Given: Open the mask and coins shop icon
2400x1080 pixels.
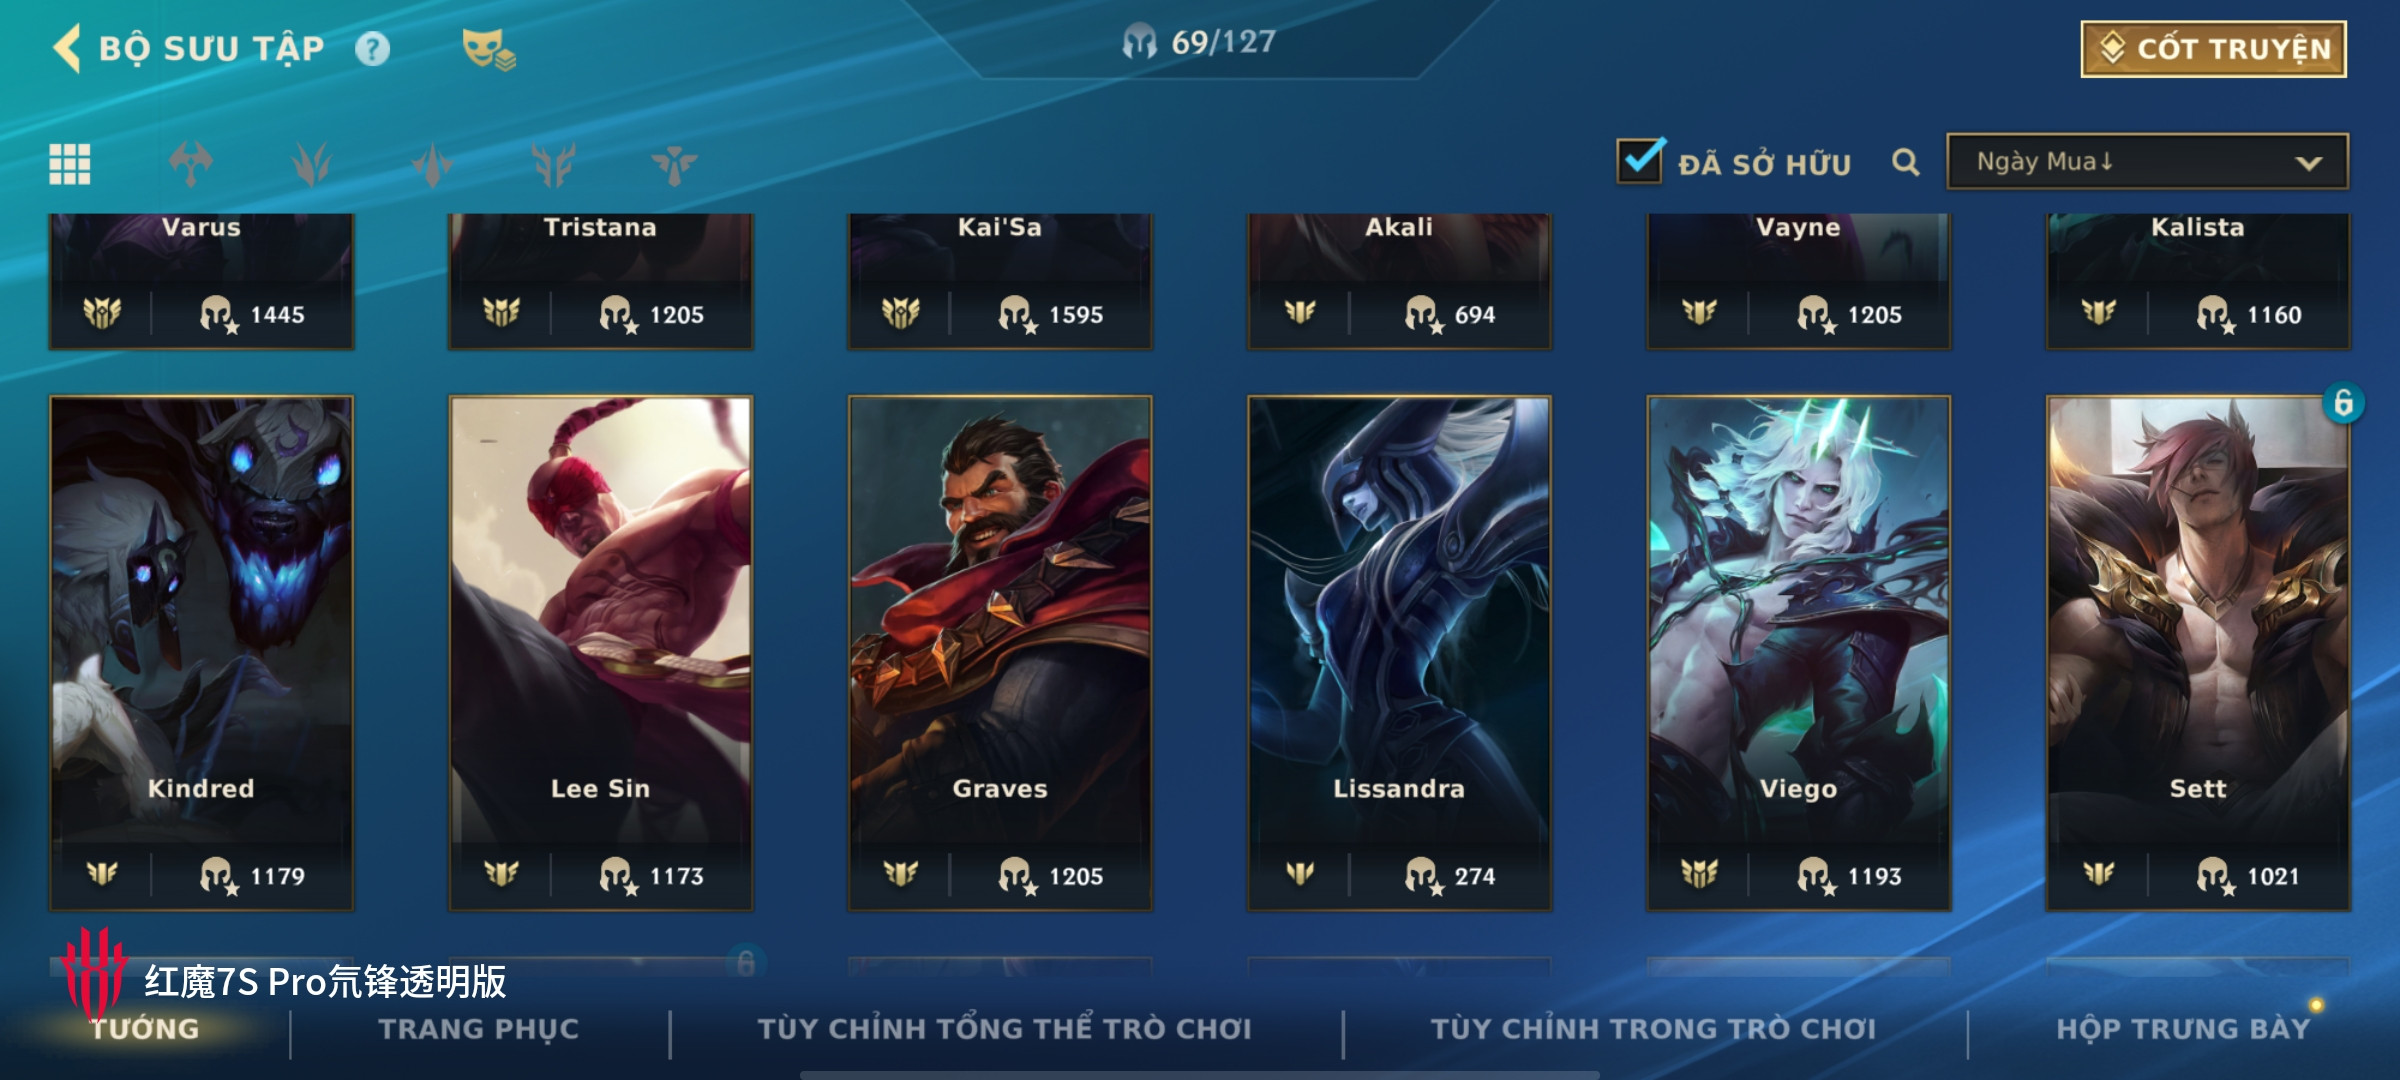Looking at the screenshot, I should [488, 49].
